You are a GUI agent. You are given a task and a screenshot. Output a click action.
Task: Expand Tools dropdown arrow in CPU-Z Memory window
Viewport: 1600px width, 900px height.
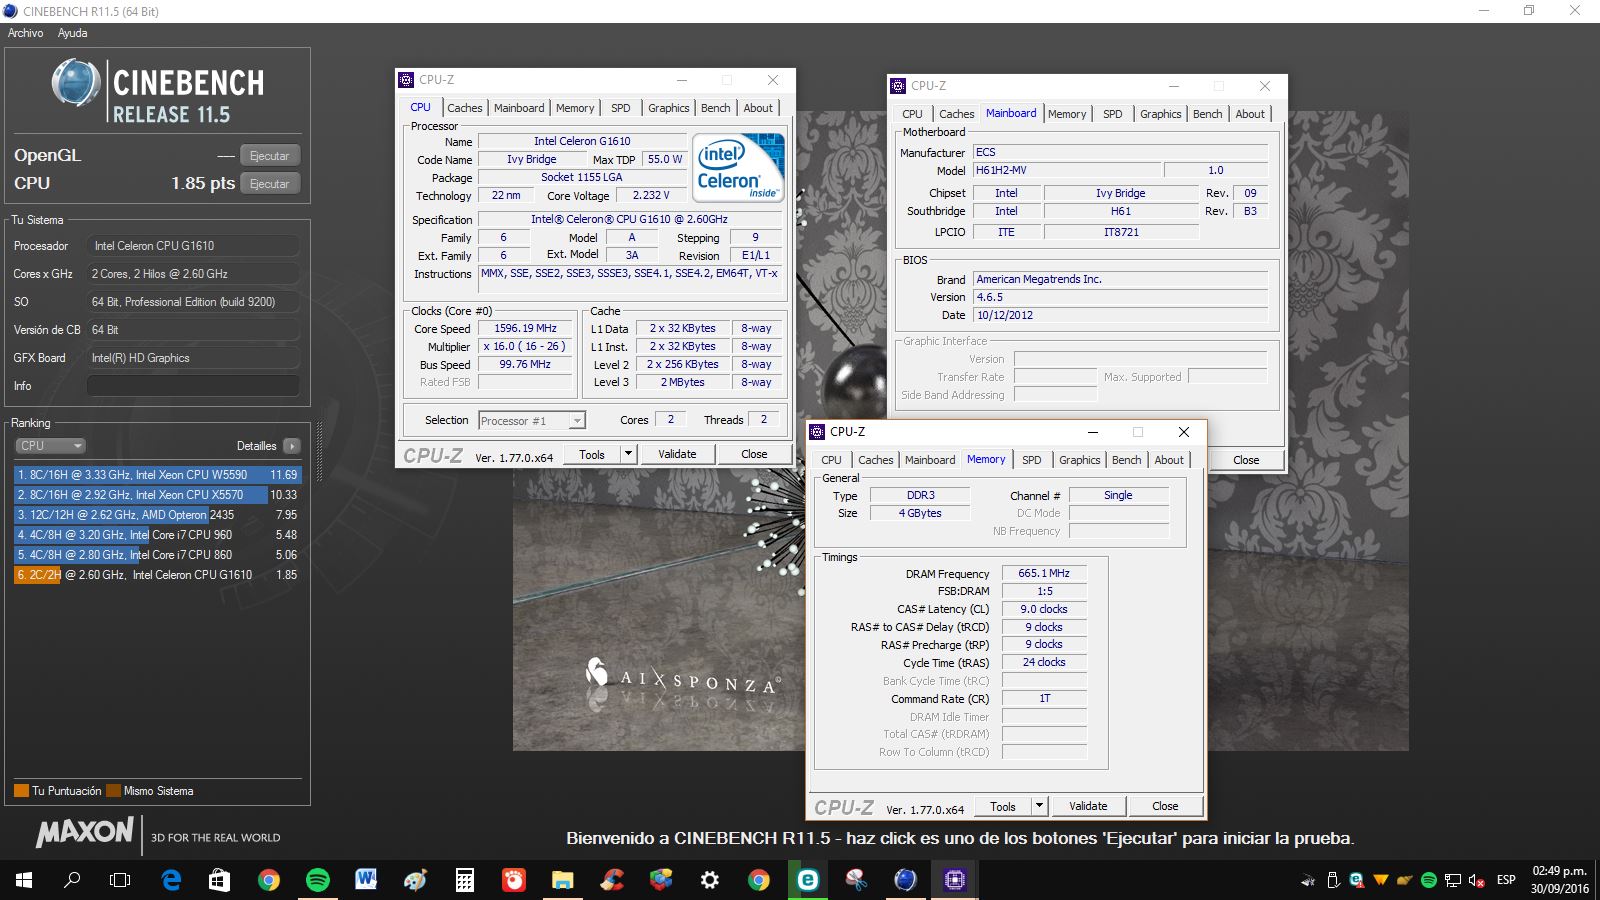pos(1039,806)
